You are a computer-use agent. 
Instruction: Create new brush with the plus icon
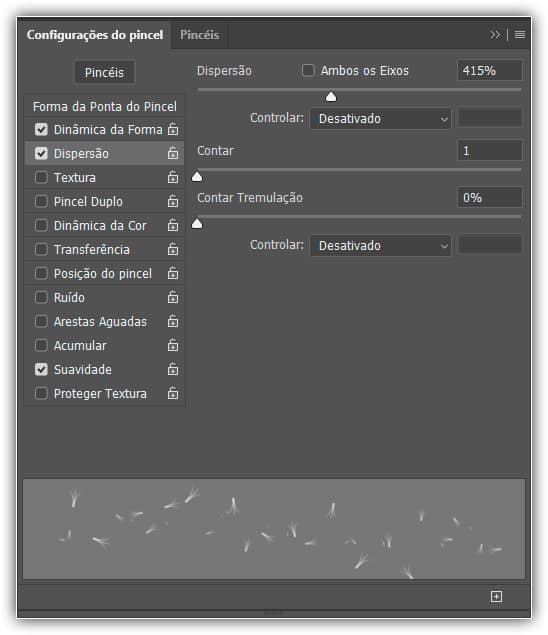(496, 597)
